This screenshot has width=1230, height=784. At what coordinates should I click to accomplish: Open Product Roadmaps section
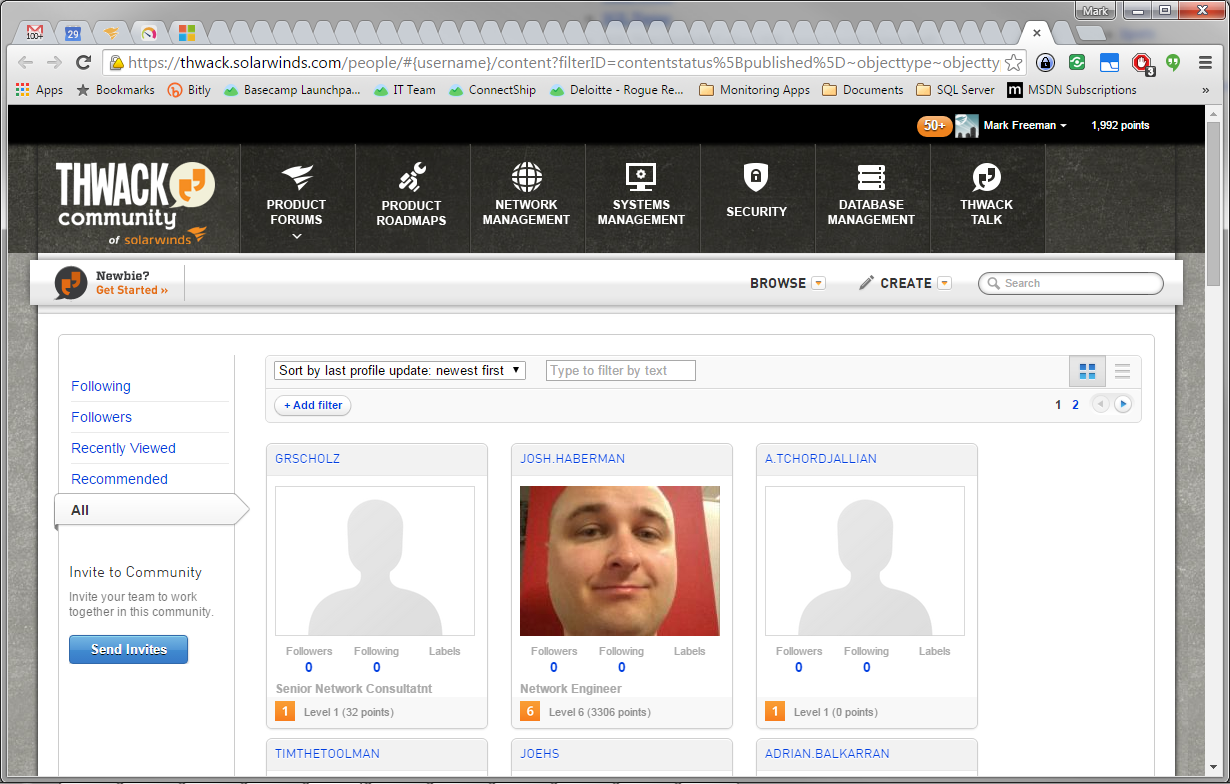click(411, 200)
